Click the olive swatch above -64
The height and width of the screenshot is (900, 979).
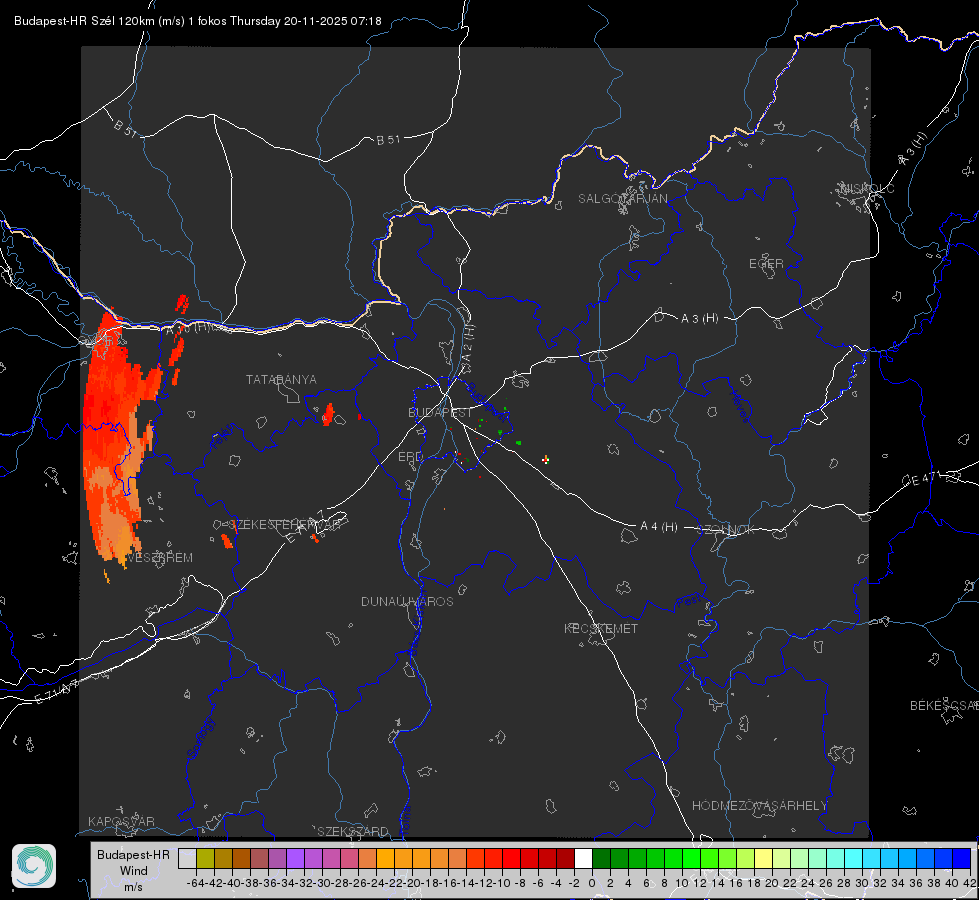pos(205,858)
